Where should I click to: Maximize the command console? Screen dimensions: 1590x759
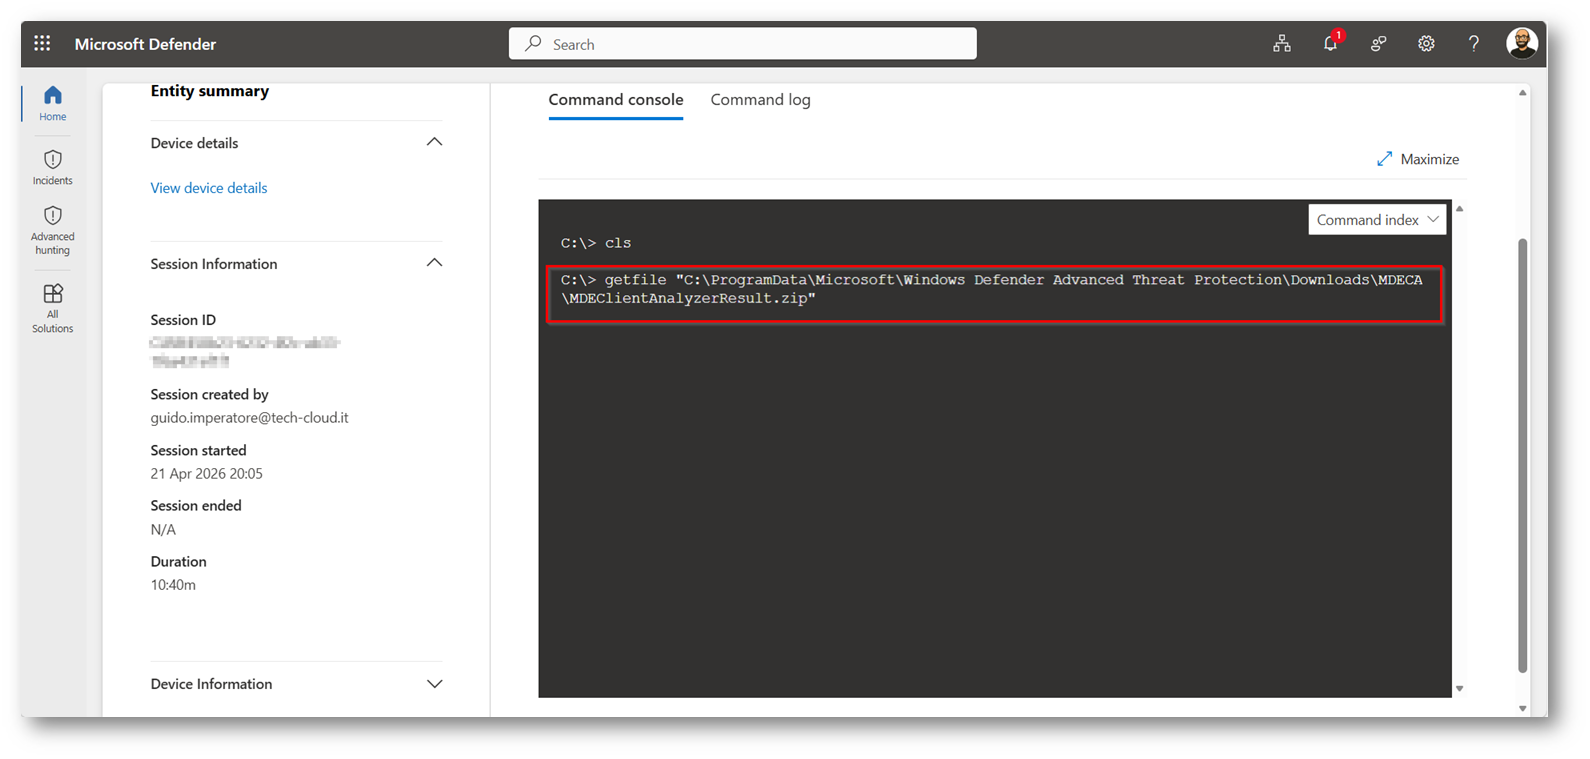click(x=1417, y=159)
